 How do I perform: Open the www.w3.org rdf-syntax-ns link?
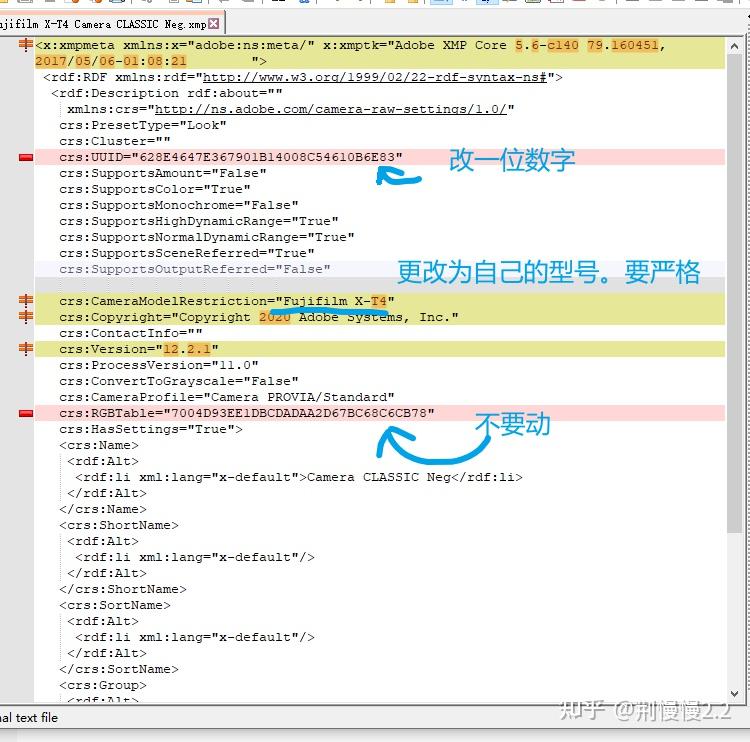[x=375, y=77]
